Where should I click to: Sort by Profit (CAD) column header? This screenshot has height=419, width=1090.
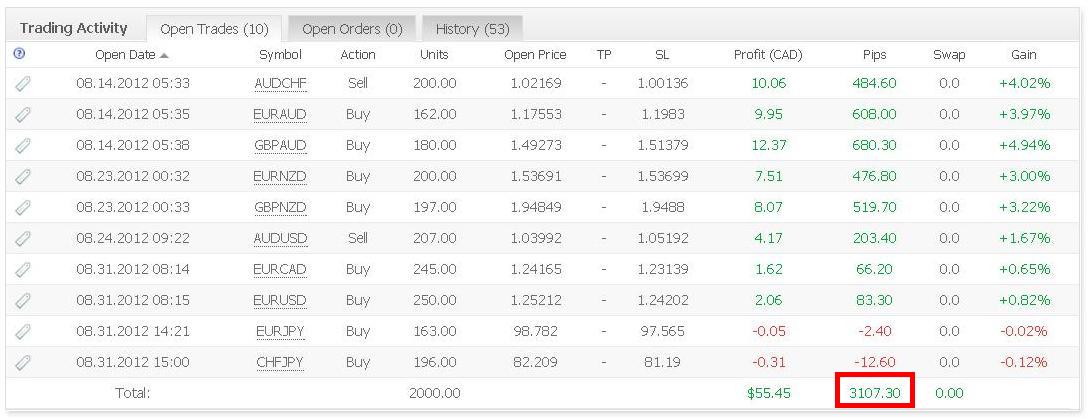[x=768, y=55]
